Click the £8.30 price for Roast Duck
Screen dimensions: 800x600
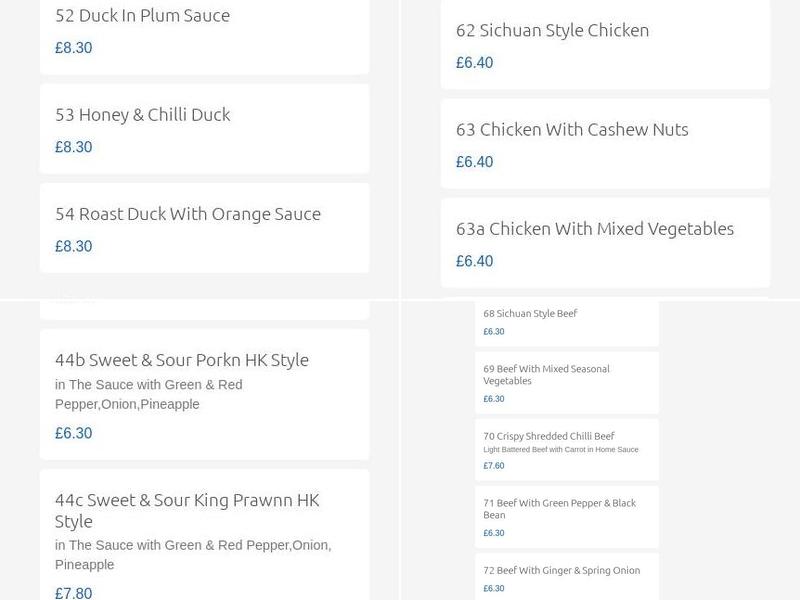(x=72, y=245)
